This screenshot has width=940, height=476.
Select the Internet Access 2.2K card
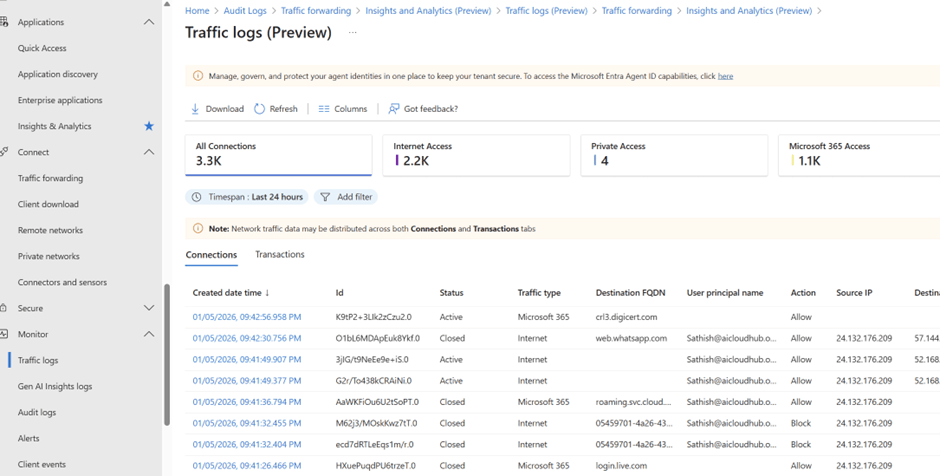(x=475, y=154)
